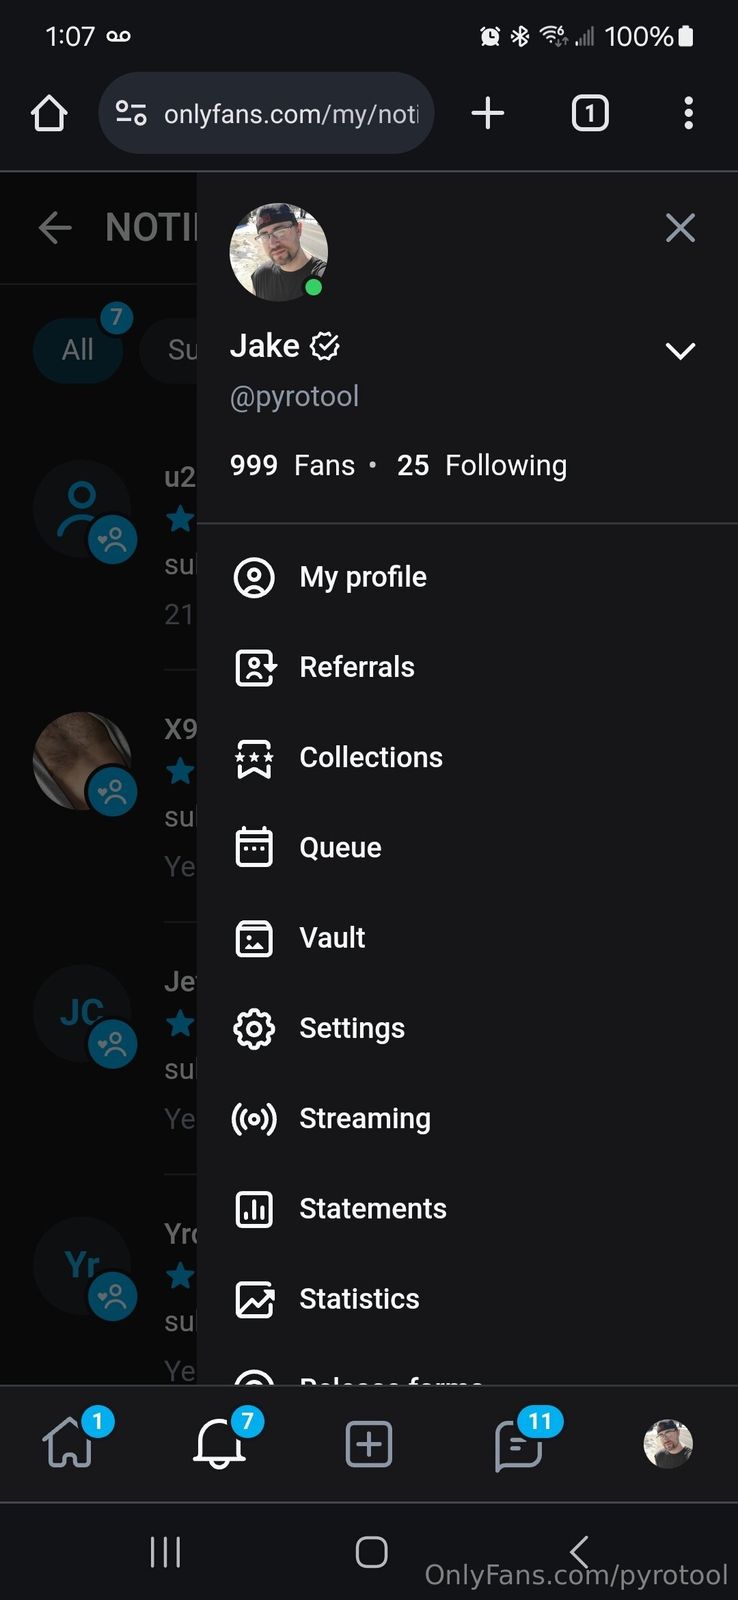This screenshot has height=1600, width=738.
Task: Go to Queue in the menu
Action: click(340, 848)
